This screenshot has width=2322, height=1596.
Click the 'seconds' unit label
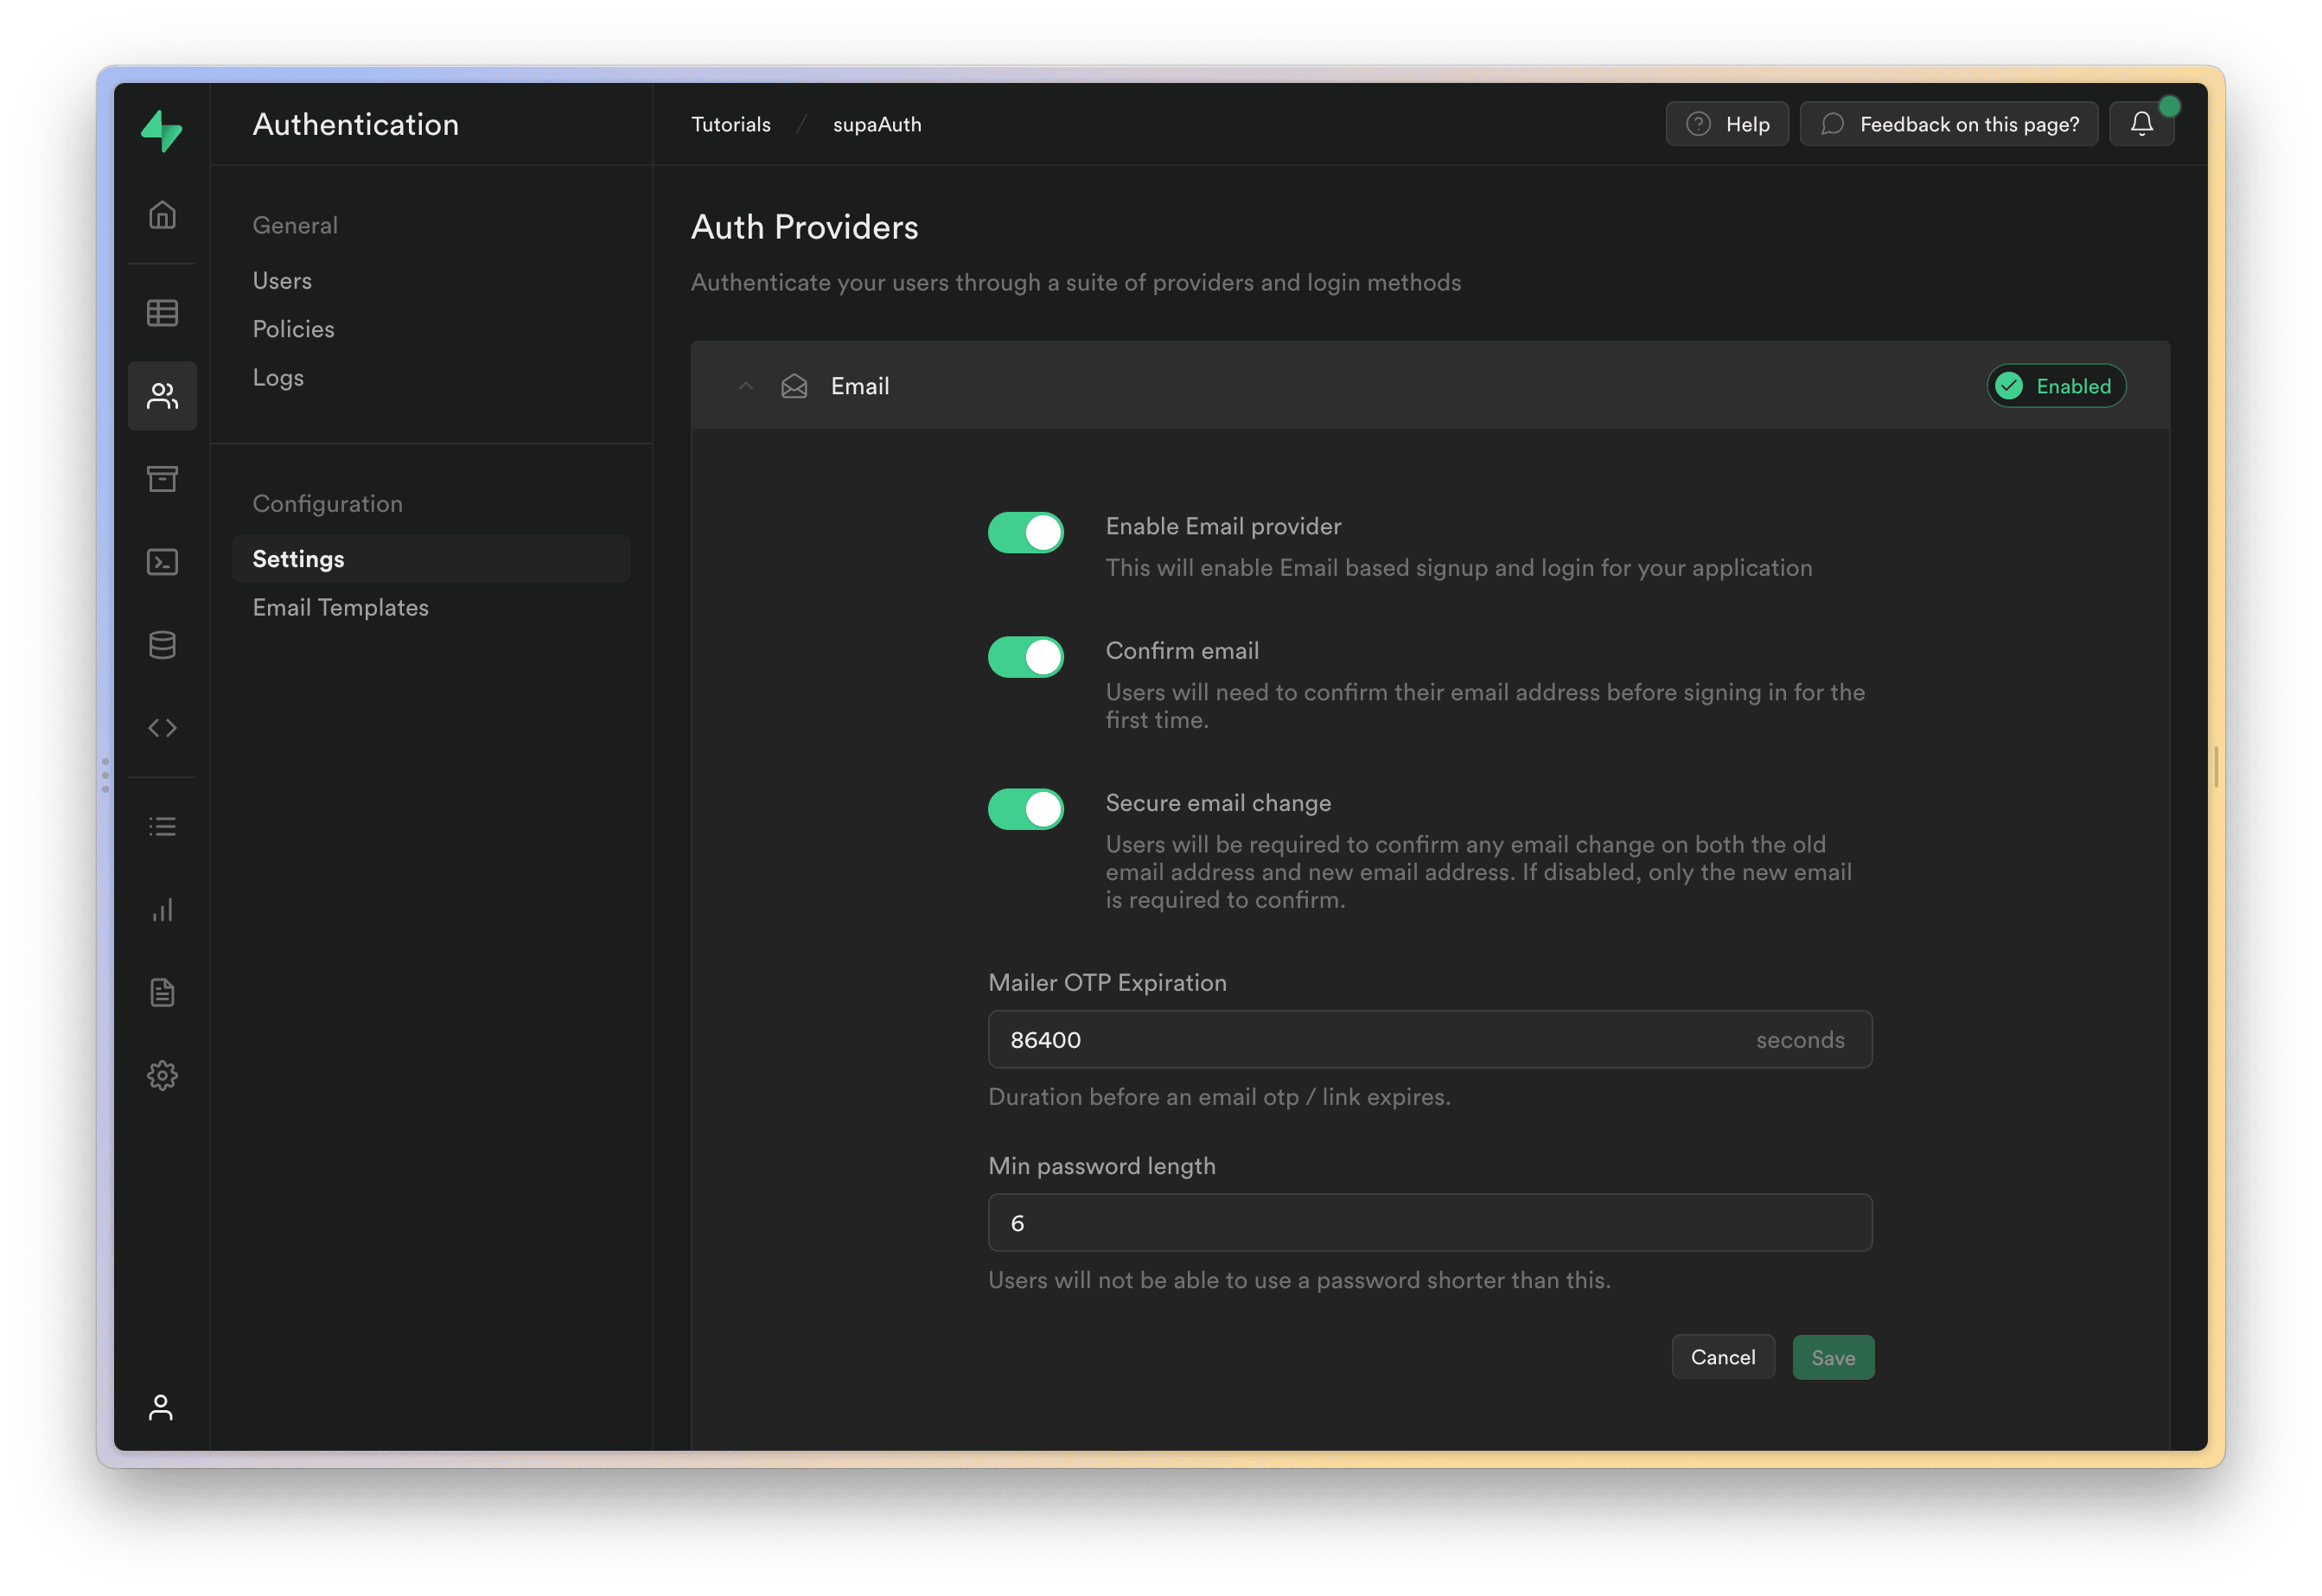(x=1800, y=1040)
